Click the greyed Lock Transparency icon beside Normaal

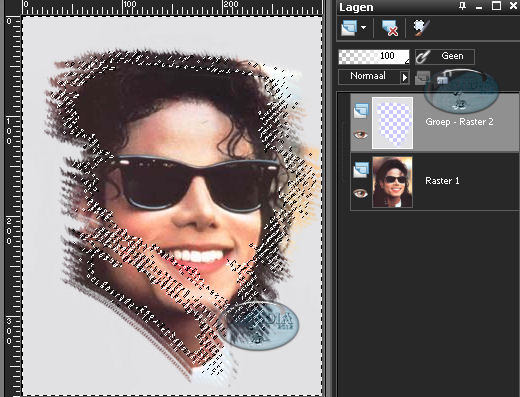tap(422, 78)
